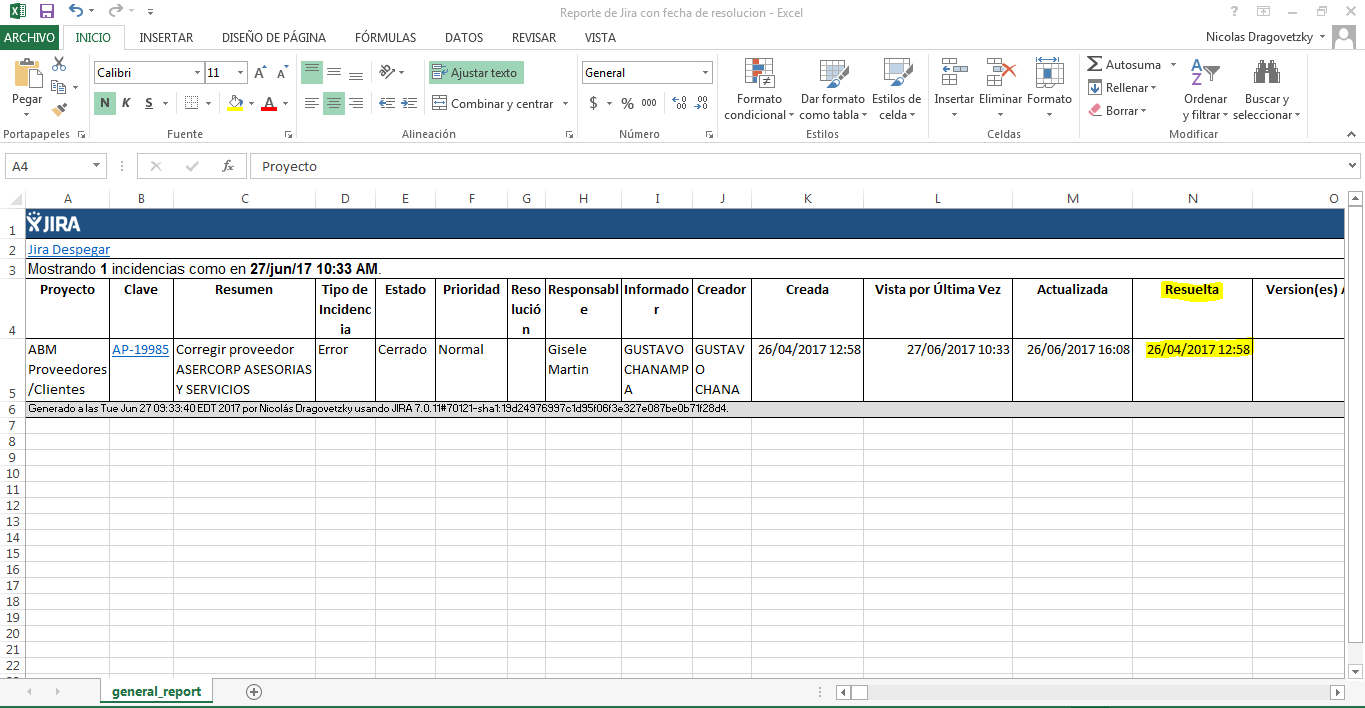The width and height of the screenshot is (1365, 708).
Task: Open the Jira Despegar link
Action: coord(68,250)
